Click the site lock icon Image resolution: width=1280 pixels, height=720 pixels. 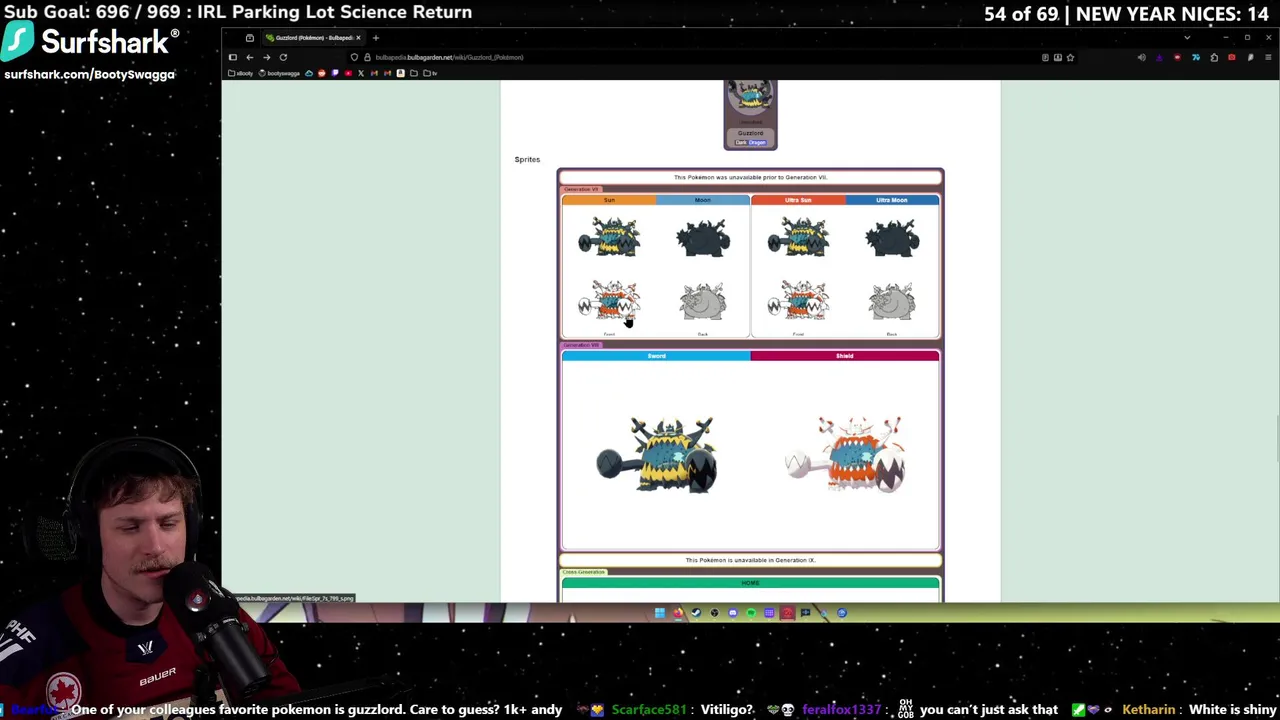(367, 57)
